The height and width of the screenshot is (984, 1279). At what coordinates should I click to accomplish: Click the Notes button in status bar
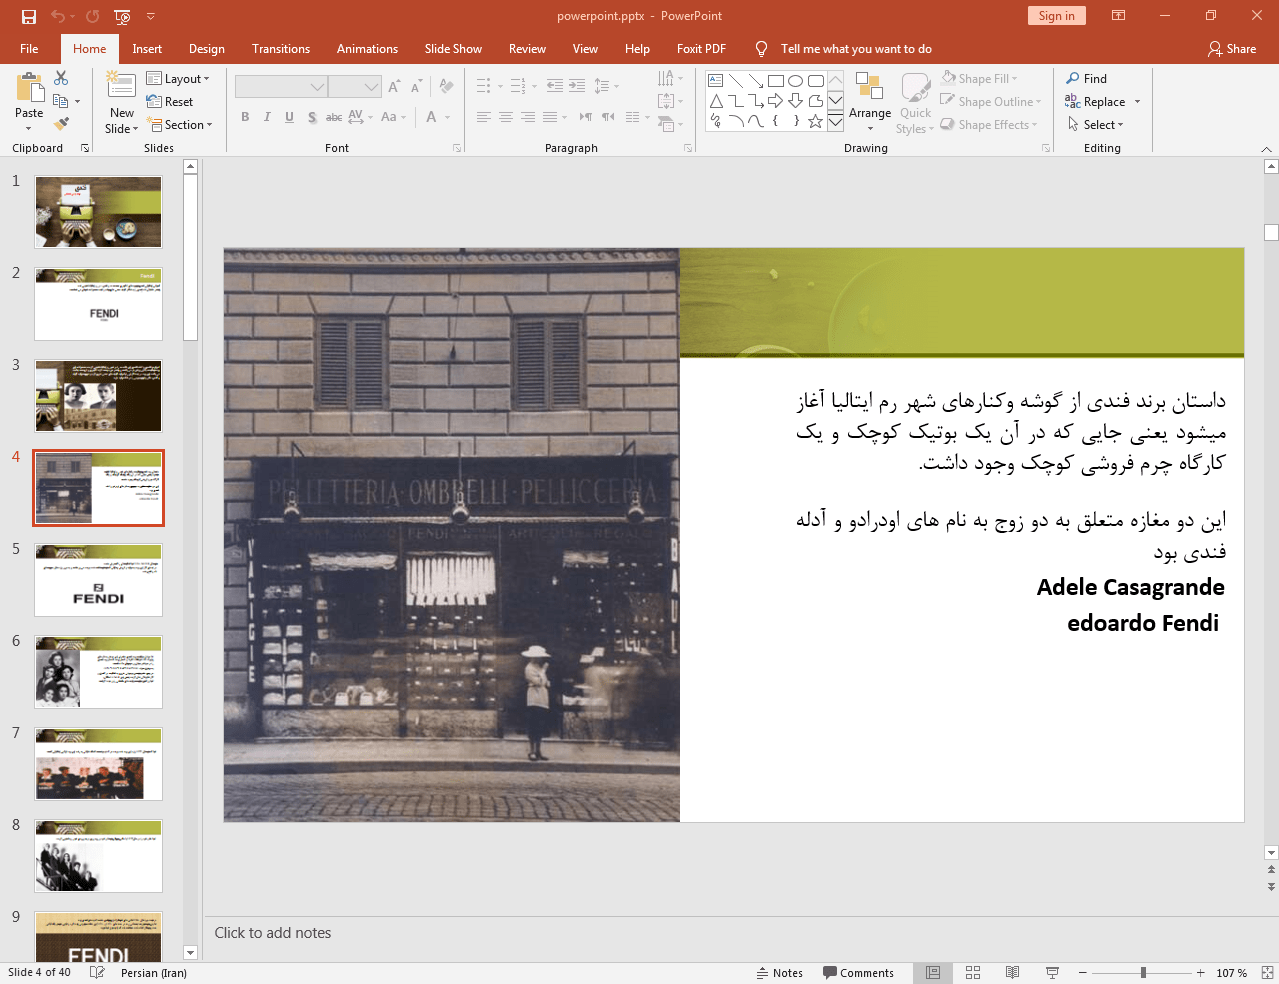coord(780,973)
